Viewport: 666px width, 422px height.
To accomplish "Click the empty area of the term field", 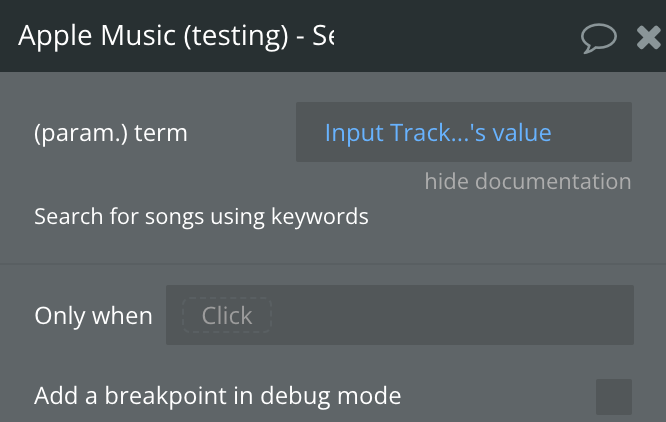I will [x=593, y=132].
